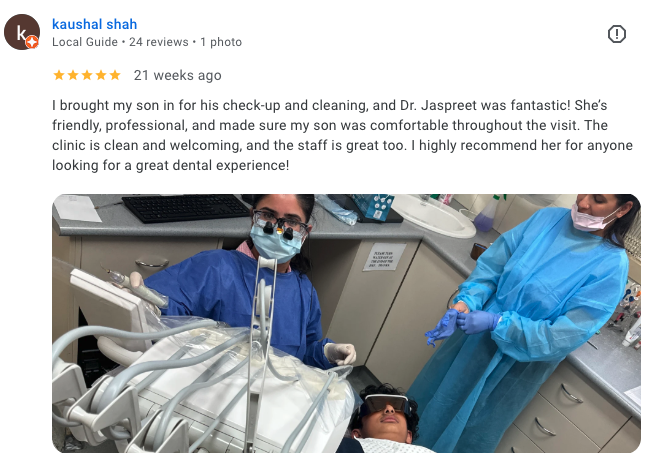The image size is (653, 458).
Task: Click the fifth yellow rating star
Action: pyautogui.click(x=115, y=75)
